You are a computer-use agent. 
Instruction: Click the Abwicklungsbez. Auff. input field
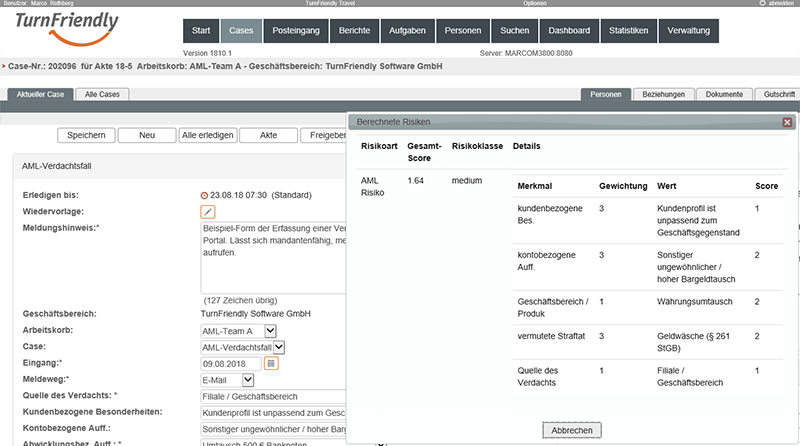[273, 443]
